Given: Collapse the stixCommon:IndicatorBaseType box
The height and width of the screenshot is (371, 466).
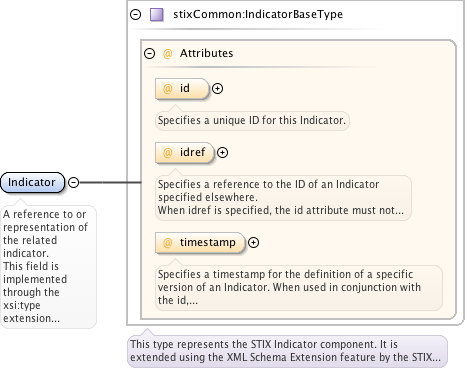Looking at the screenshot, I should pyautogui.click(x=136, y=14).
